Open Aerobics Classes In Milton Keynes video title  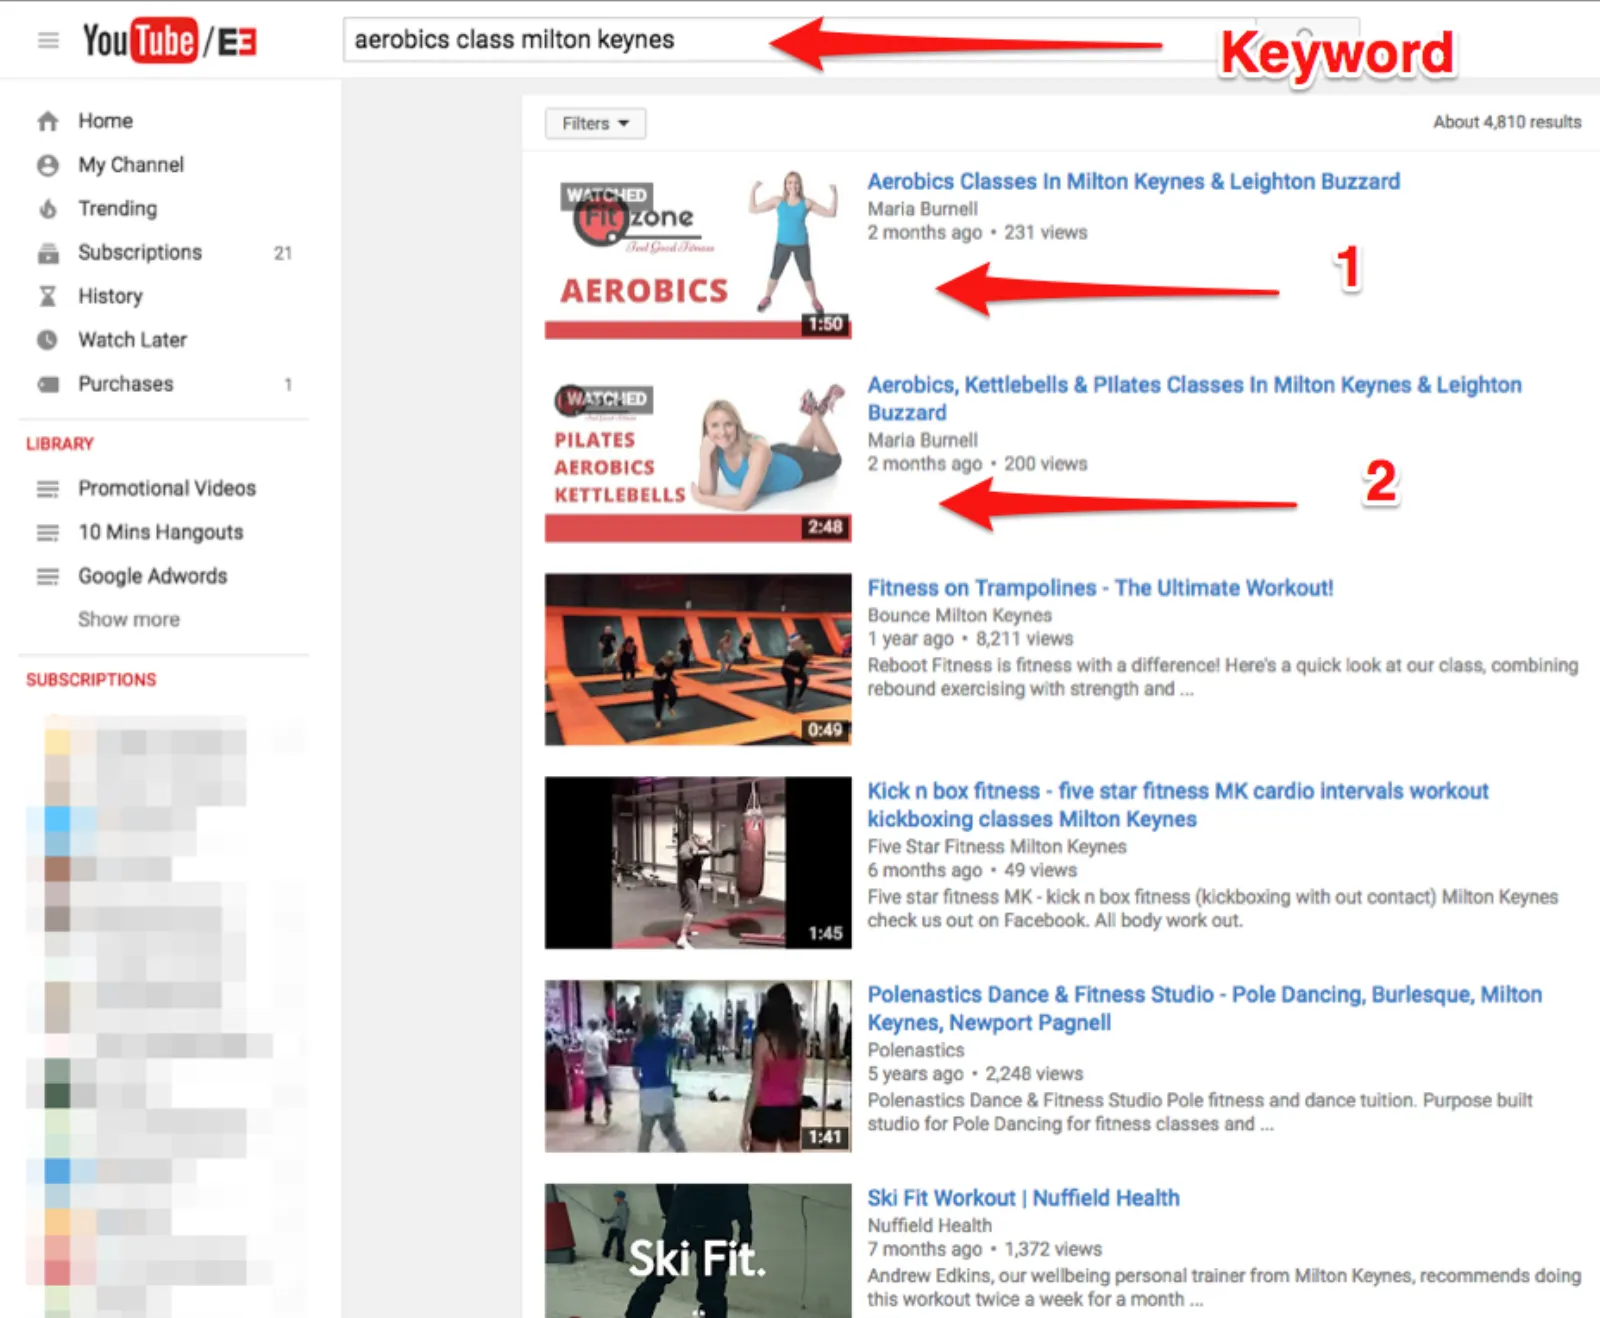click(1133, 182)
